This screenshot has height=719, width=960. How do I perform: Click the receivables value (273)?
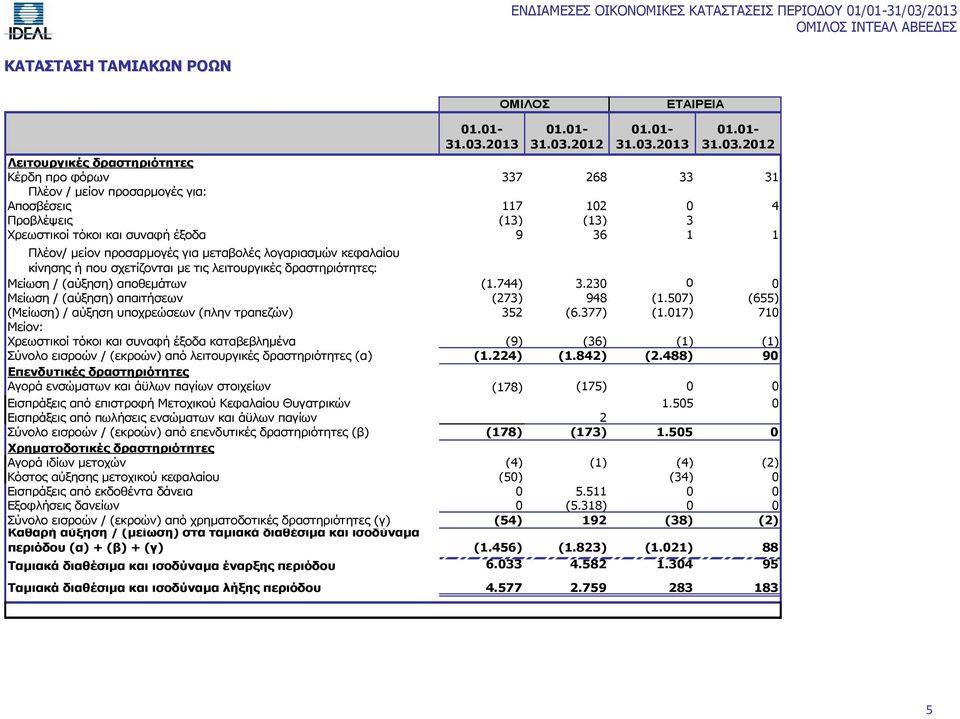tap(507, 298)
